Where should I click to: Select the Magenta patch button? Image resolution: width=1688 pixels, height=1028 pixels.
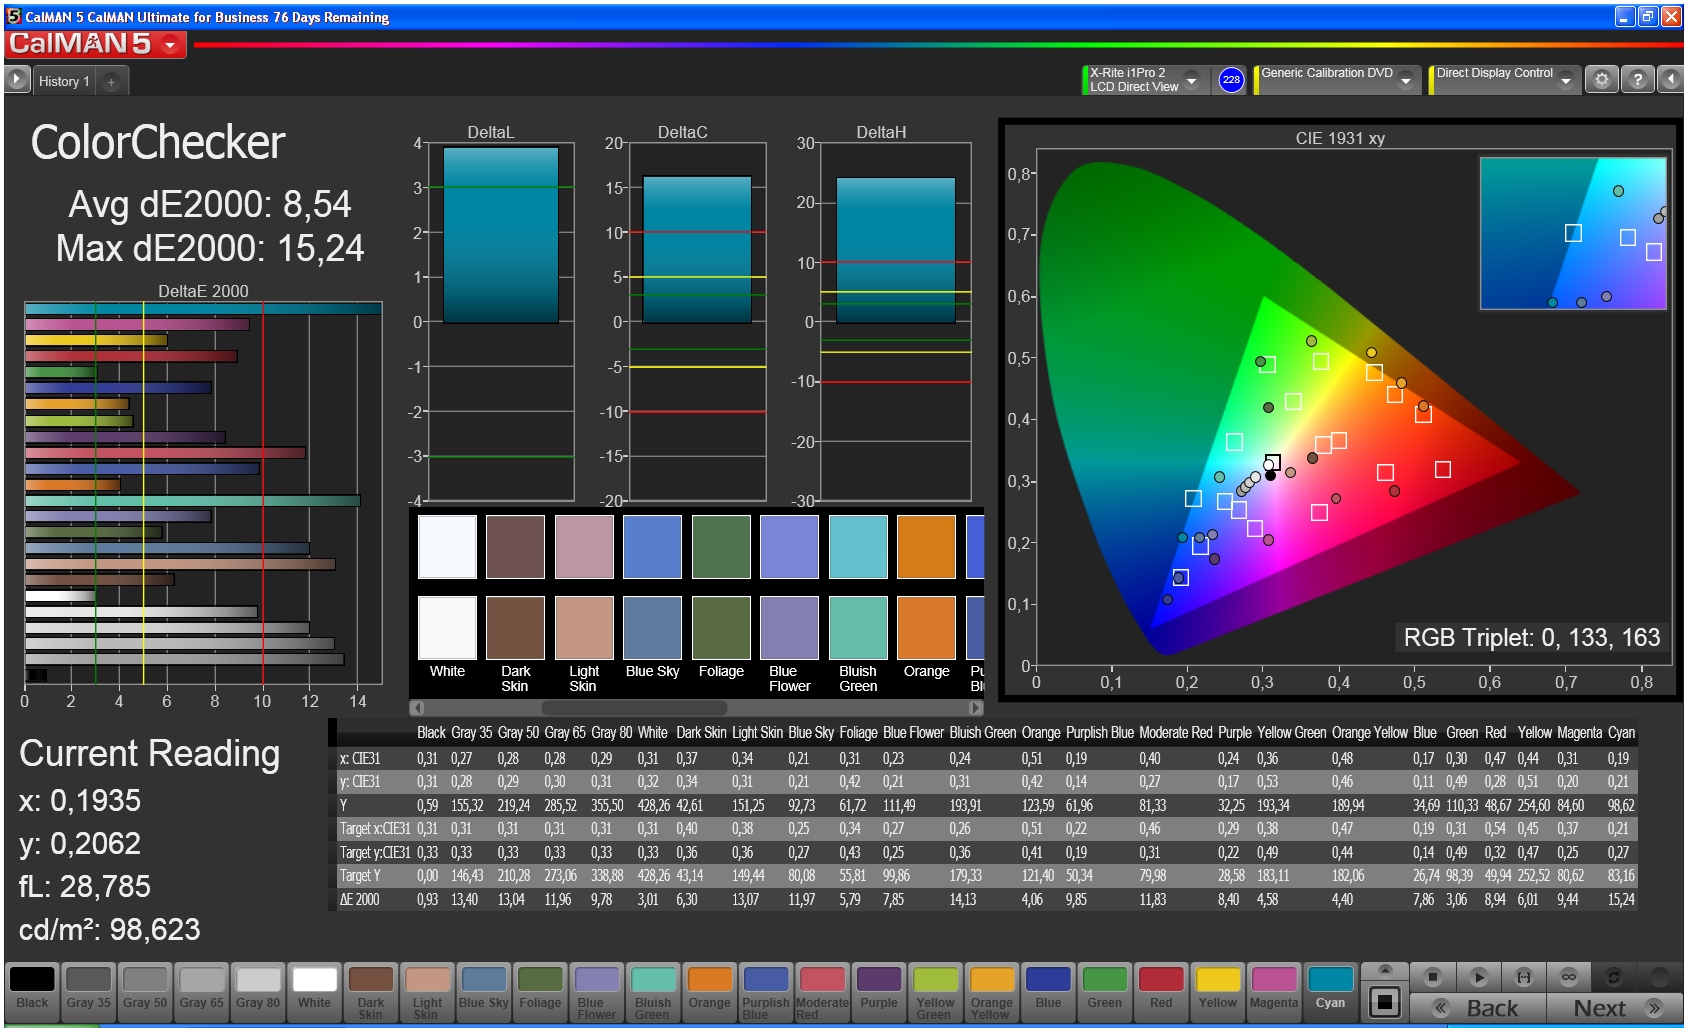pyautogui.click(x=1274, y=991)
